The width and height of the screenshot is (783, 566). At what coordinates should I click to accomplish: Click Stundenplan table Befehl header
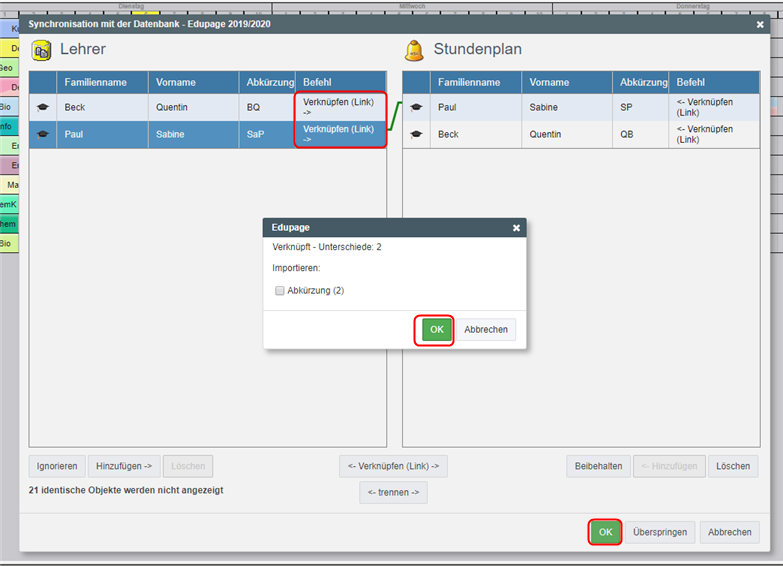click(x=714, y=82)
